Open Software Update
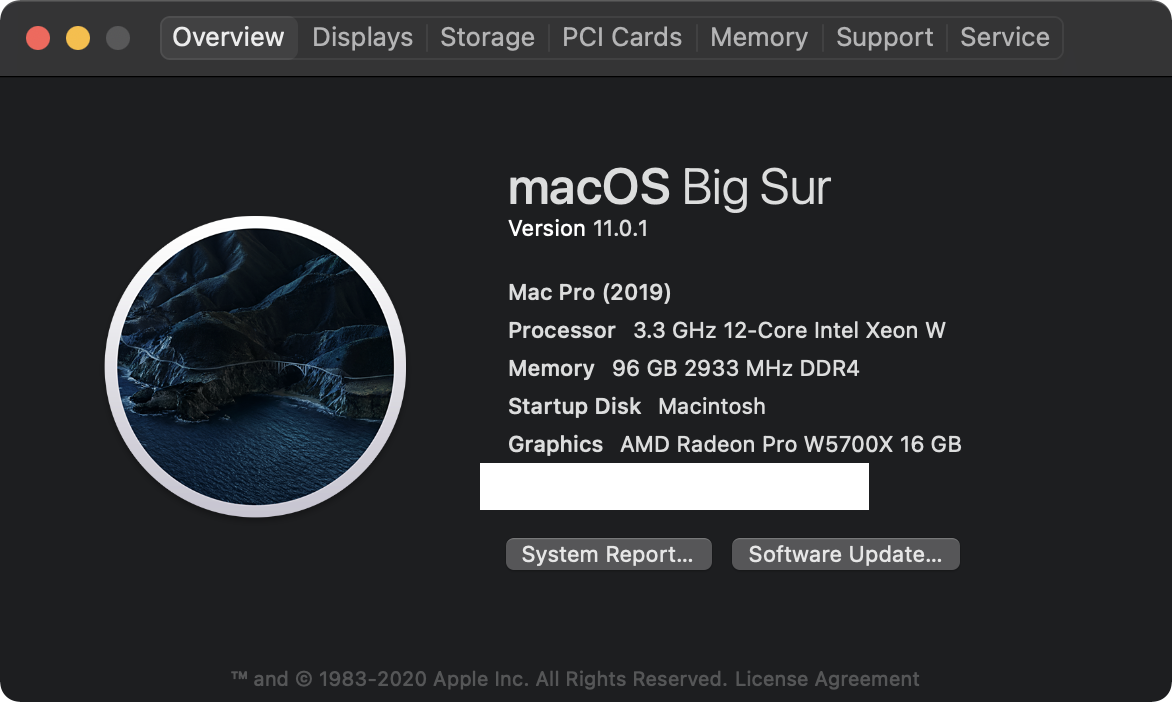Viewport: 1172px width, 702px height. pyautogui.click(x=845, y=554)
